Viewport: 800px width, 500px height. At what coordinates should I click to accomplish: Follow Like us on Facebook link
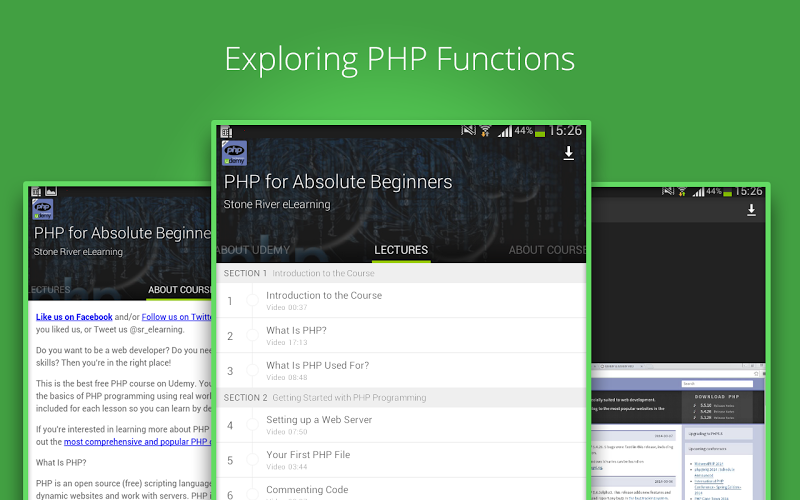[74, 317]
